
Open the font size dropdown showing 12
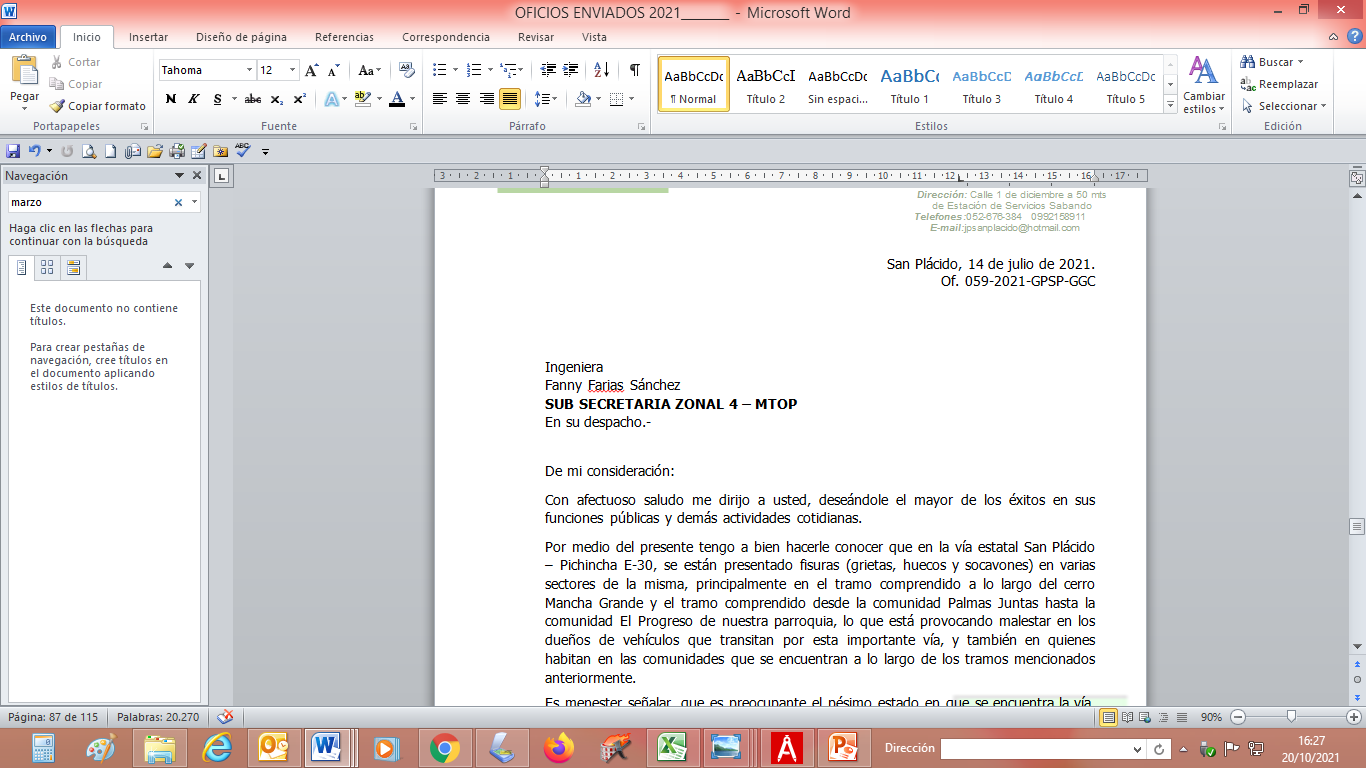292,70
